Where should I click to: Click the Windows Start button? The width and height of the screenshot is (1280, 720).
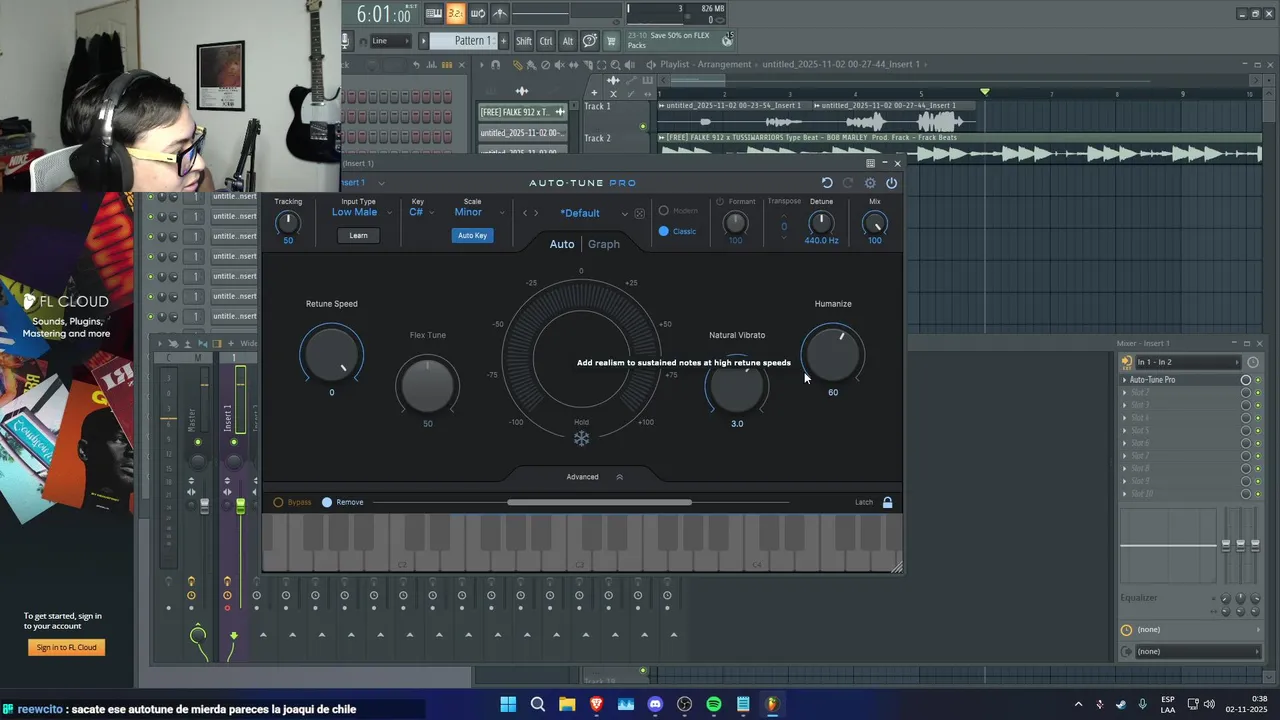tap(508, 704)
